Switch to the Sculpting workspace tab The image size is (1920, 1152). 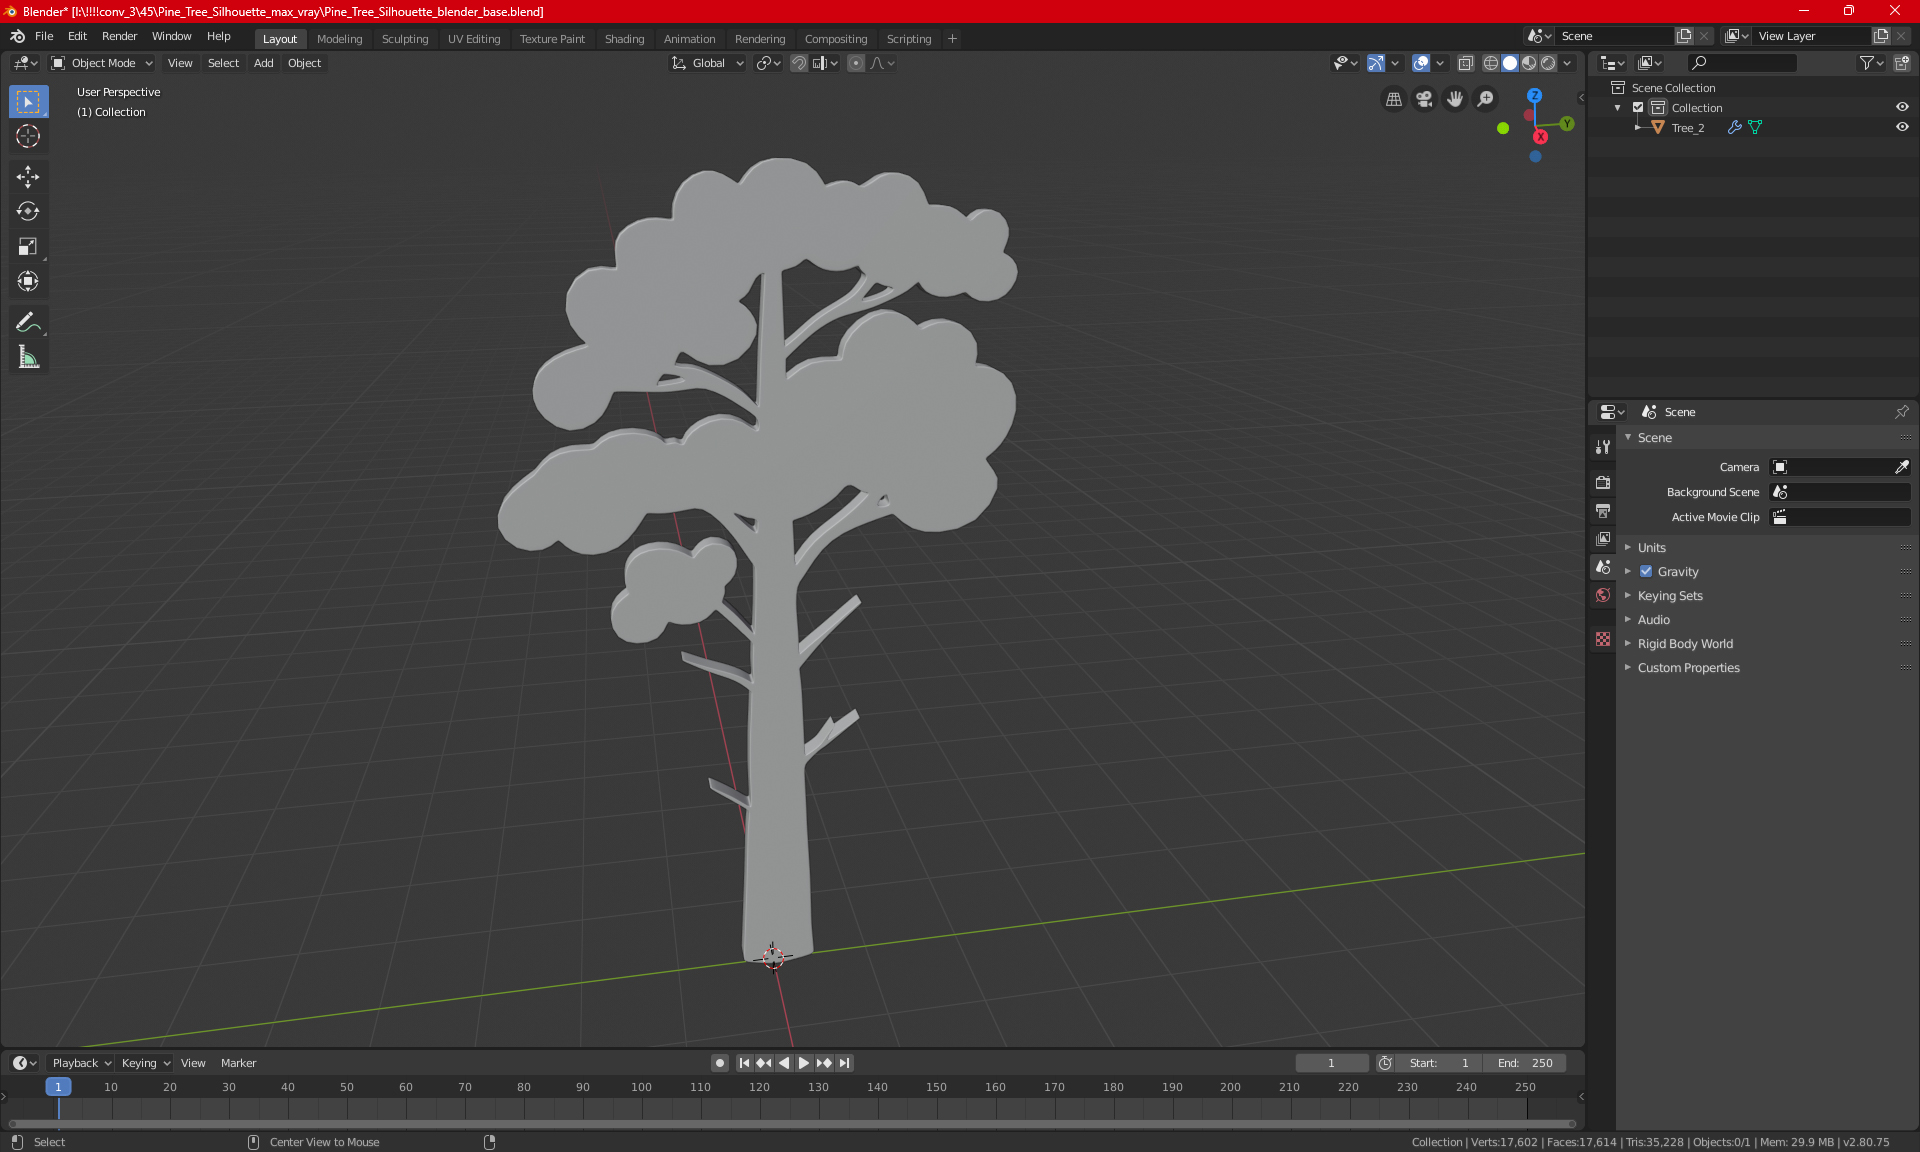tap(405, 39)
